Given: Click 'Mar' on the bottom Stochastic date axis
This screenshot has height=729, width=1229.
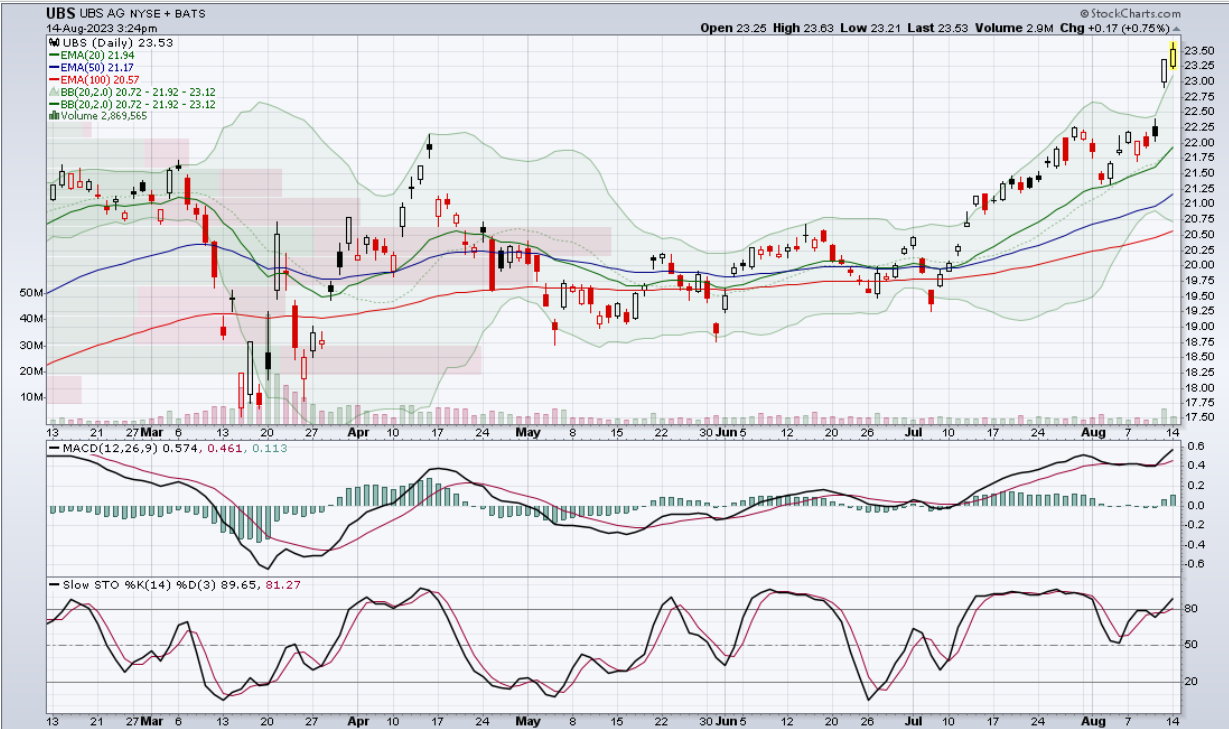Looking at the screenshot, I should pos(151,720).
